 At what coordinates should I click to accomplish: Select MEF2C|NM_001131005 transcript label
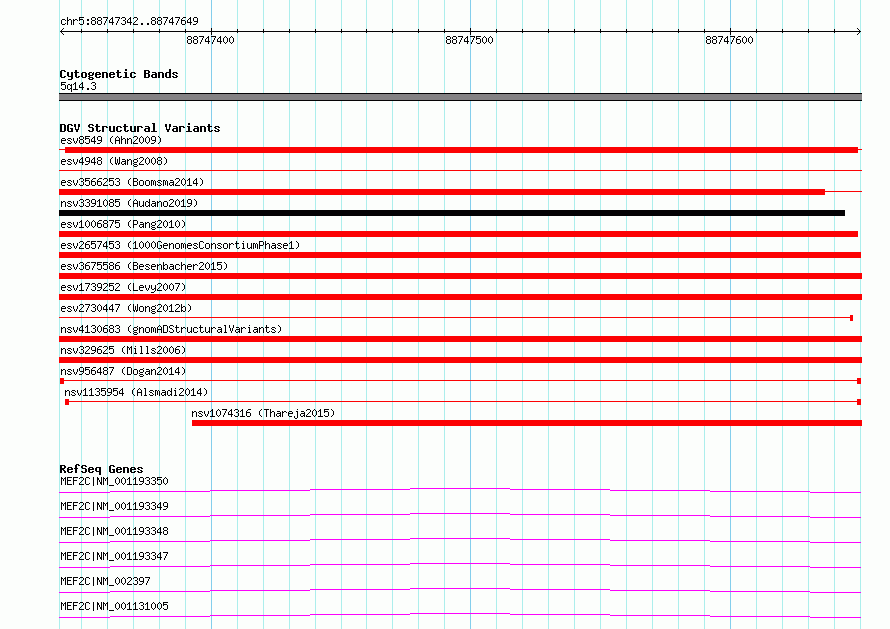point(114,606)
